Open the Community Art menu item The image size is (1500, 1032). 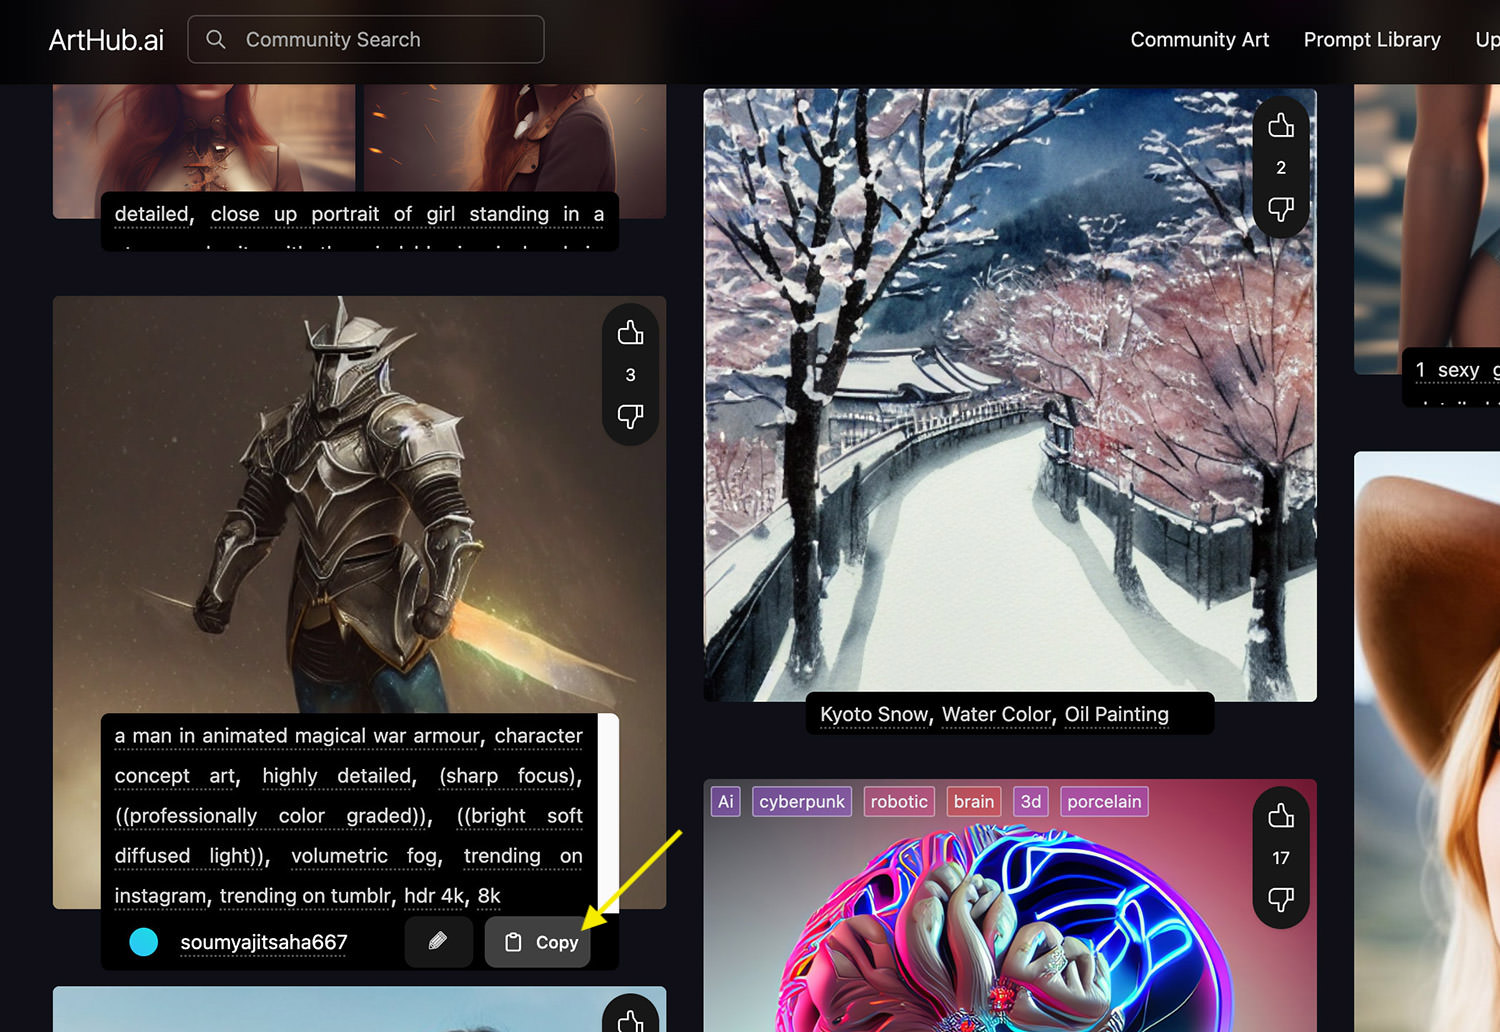tap(1199, 40)
